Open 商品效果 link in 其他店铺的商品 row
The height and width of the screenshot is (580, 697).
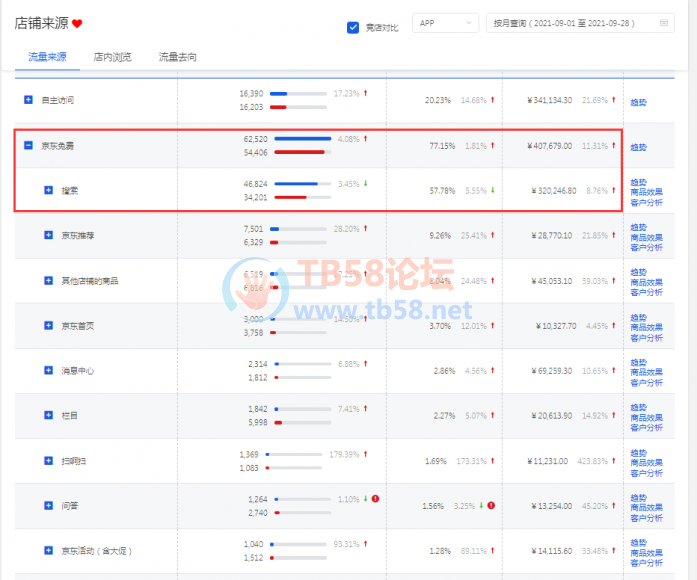(x=646, y=282)
